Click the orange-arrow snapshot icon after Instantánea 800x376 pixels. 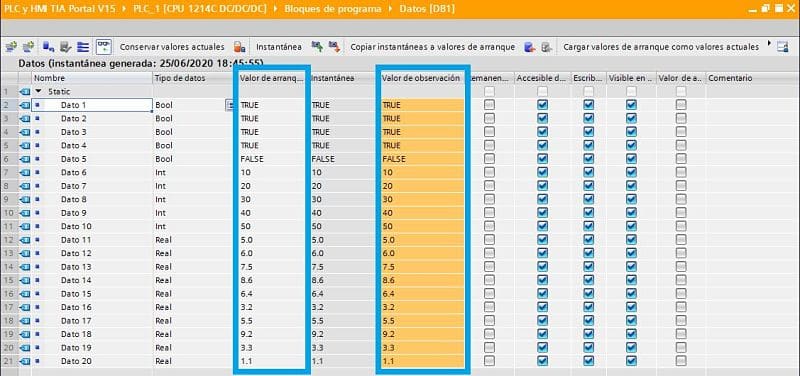(334, 47)
